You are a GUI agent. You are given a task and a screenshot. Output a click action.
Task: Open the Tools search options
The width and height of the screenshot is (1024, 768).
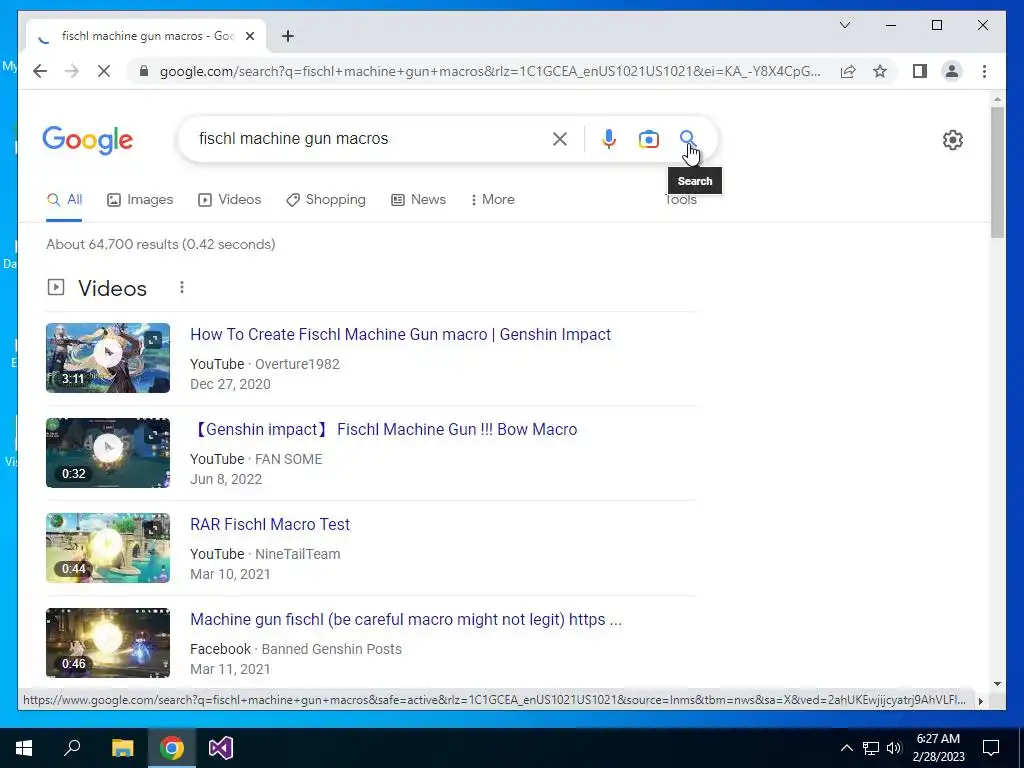(x=680, y=200)
